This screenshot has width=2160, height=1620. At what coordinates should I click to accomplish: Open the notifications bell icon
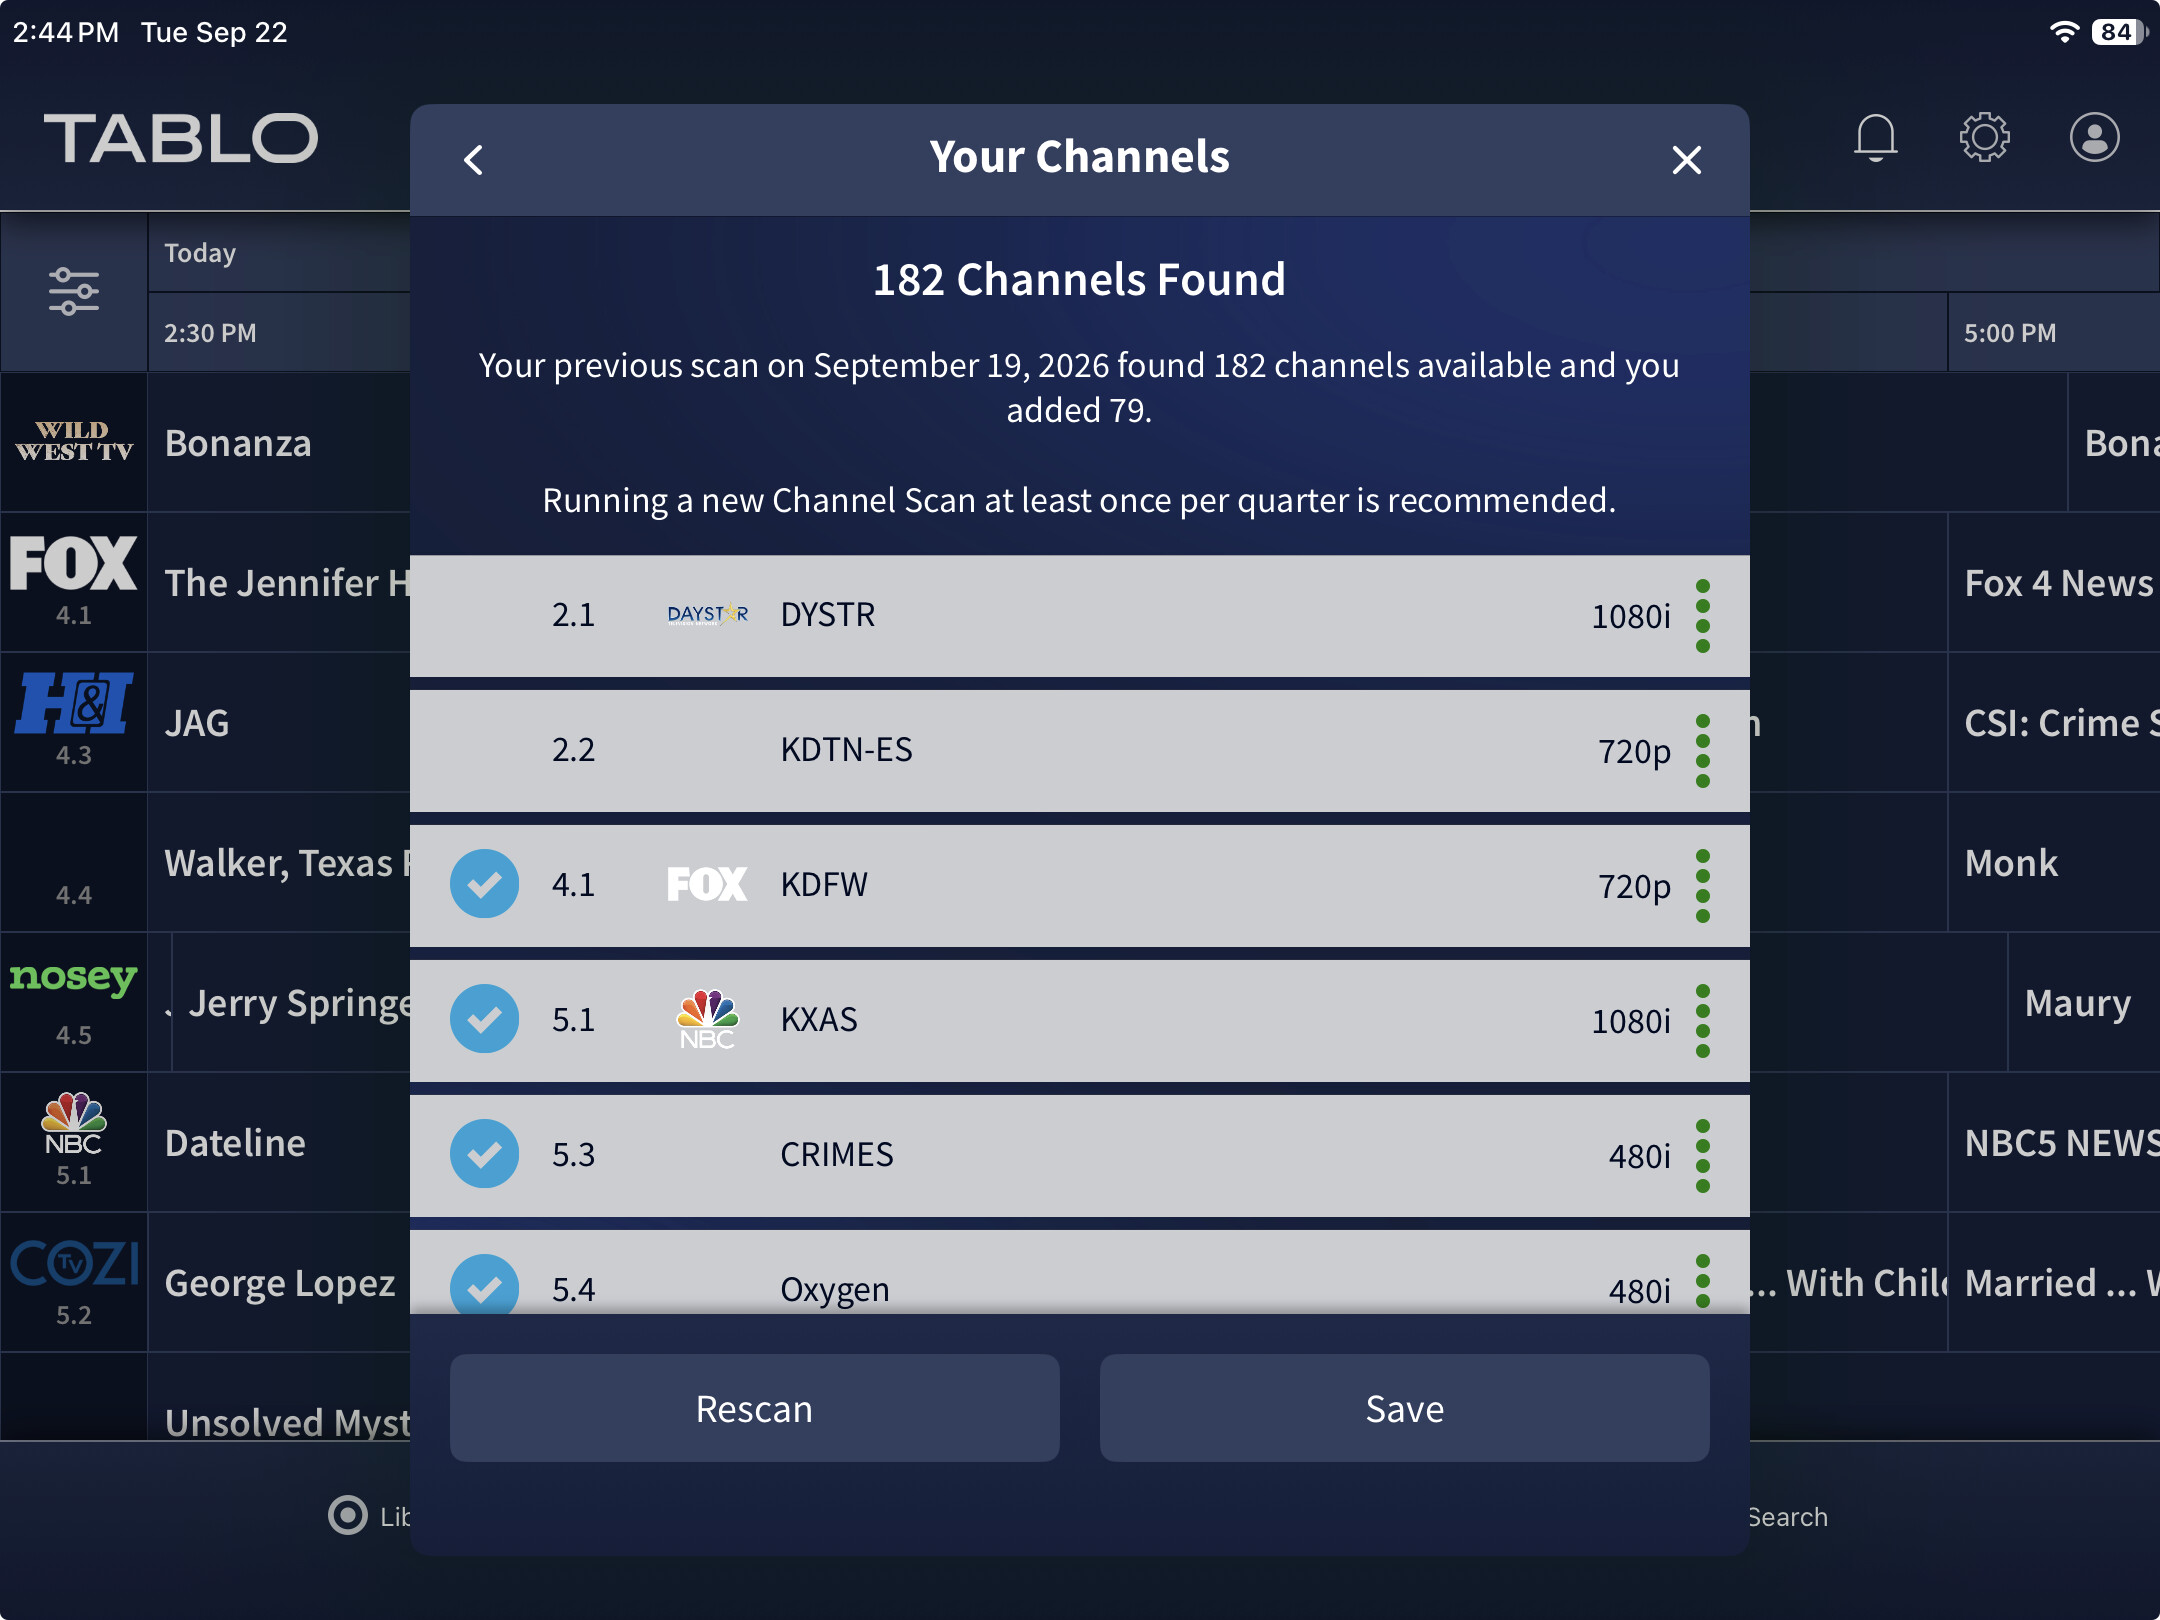(x=1875, y=137)
